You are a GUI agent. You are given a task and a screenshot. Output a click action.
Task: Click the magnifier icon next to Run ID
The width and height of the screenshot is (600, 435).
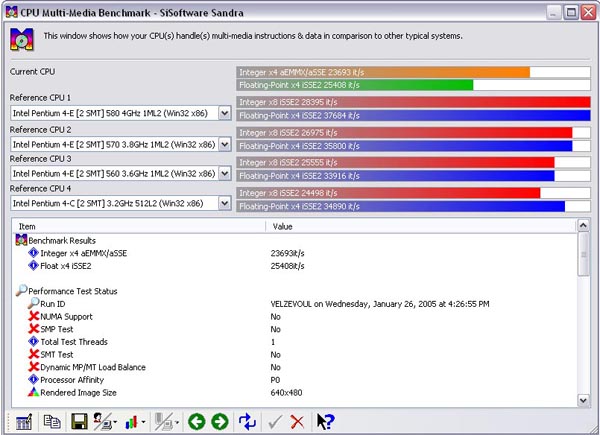[33, 303]
